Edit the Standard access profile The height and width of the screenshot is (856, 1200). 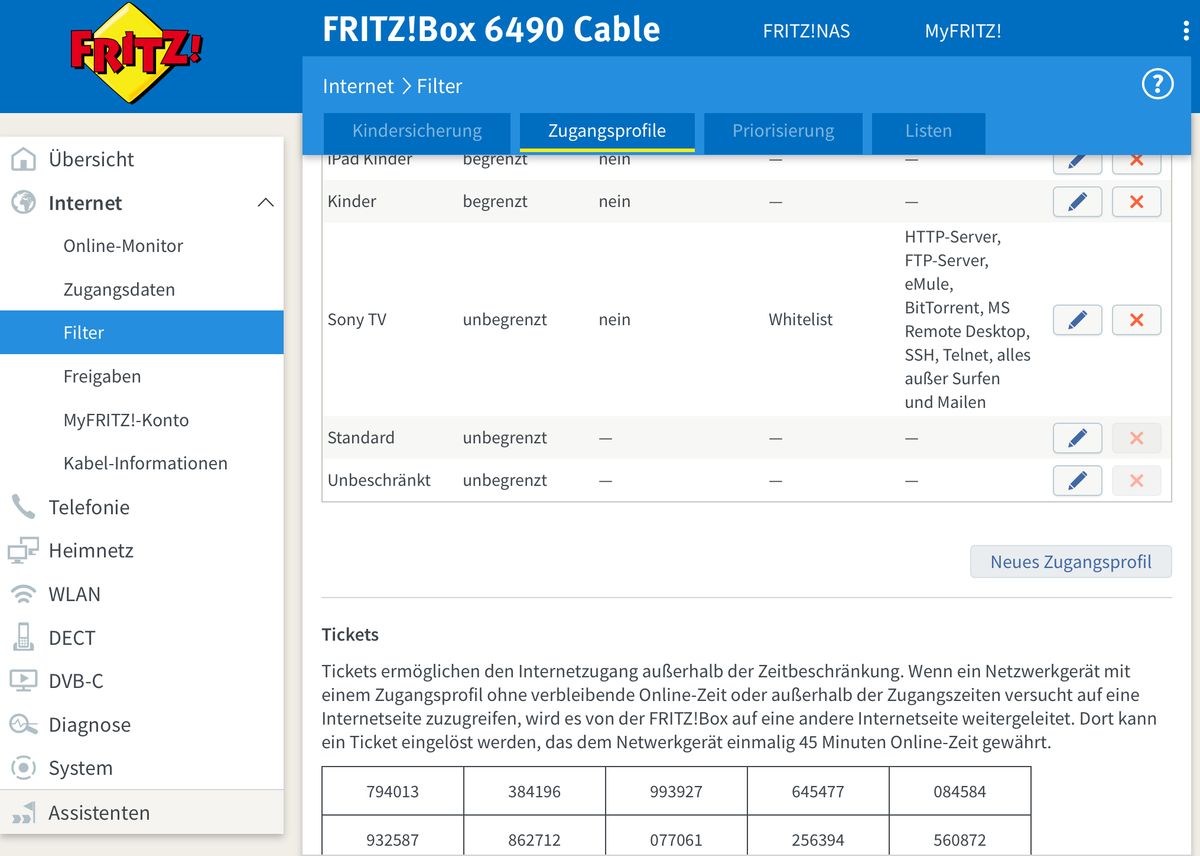tap(1077, 438)
